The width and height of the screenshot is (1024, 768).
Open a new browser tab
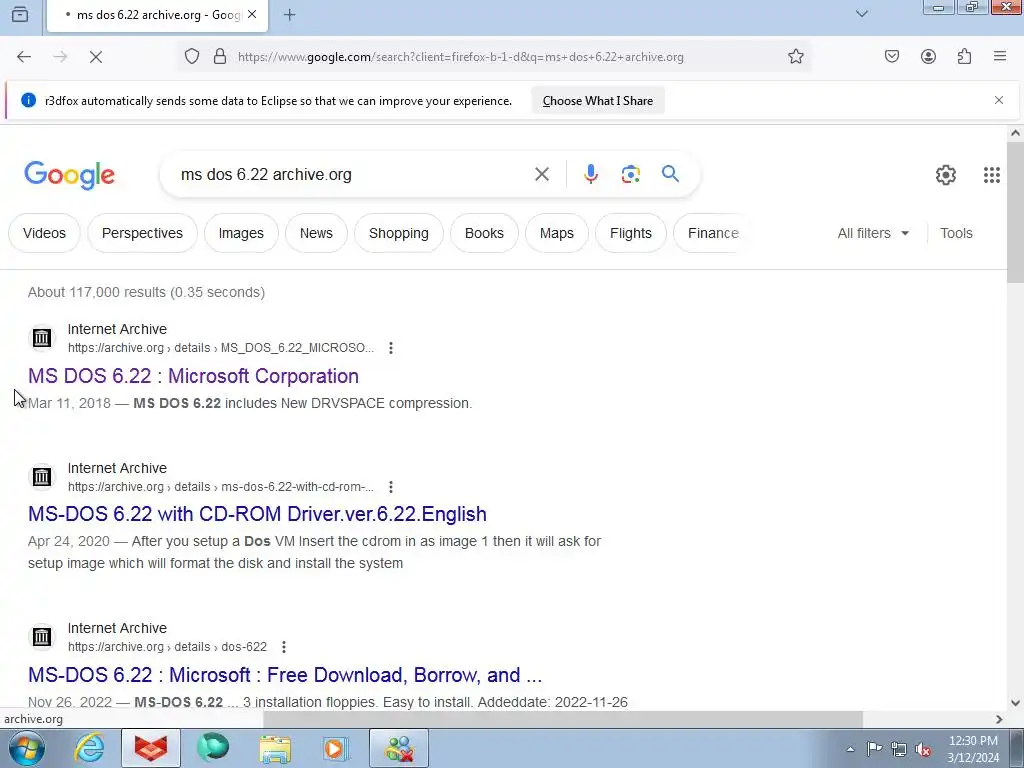289,14
